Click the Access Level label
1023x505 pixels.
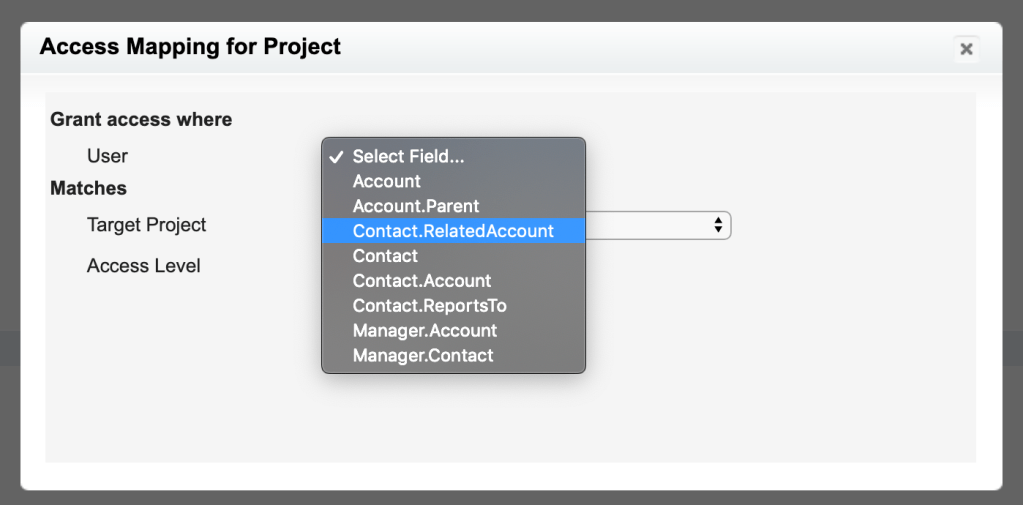click(143, 266)
